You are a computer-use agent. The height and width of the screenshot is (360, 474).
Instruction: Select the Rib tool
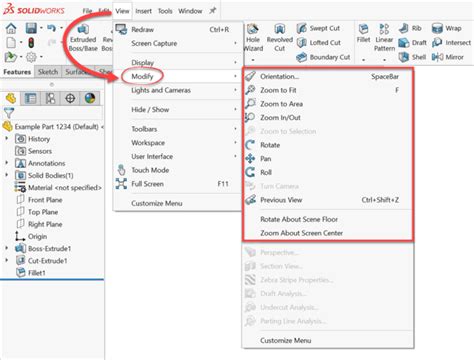[410, 28]
